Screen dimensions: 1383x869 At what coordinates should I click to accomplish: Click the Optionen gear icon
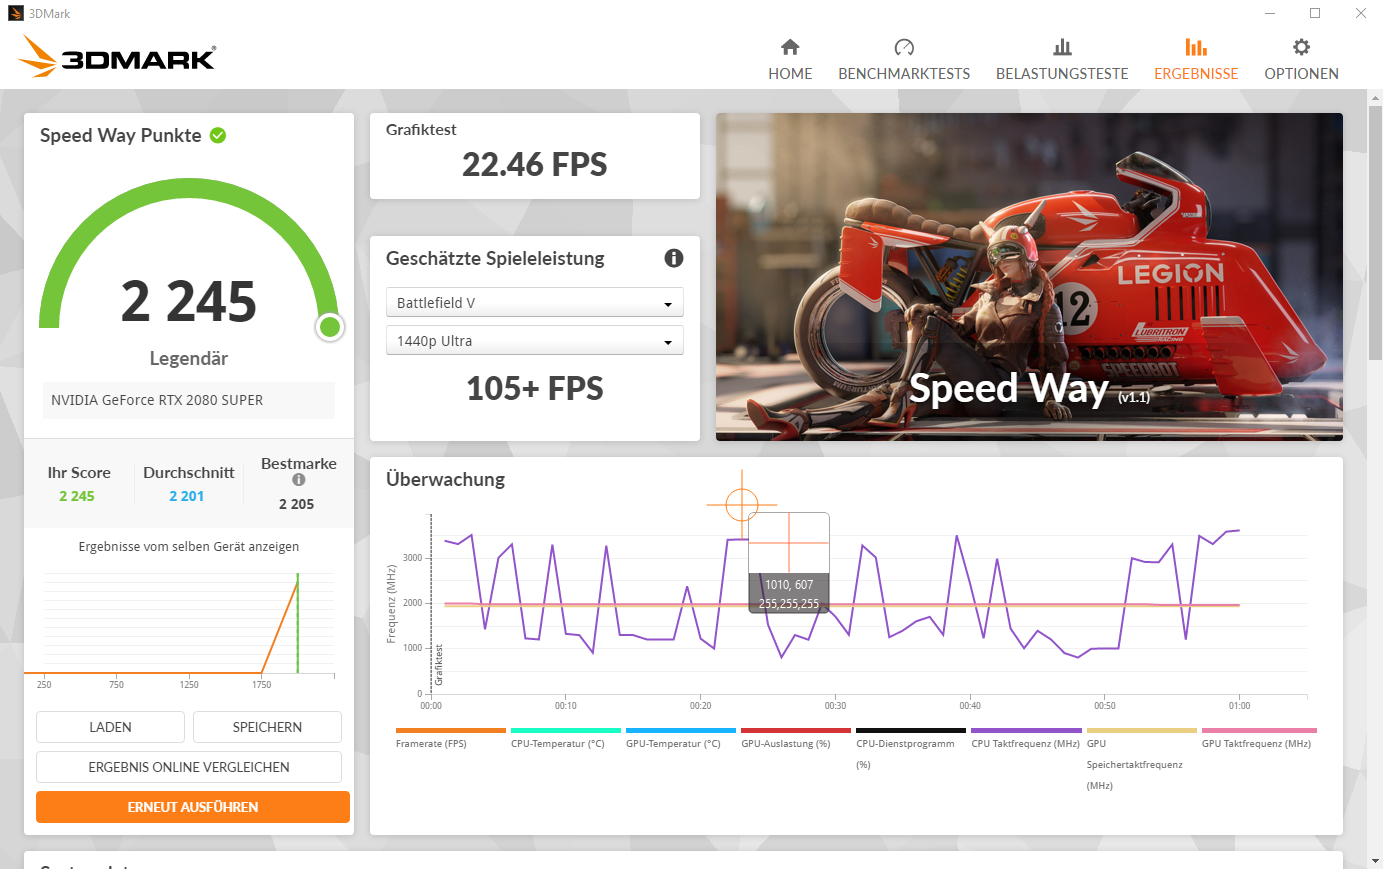1301,47
